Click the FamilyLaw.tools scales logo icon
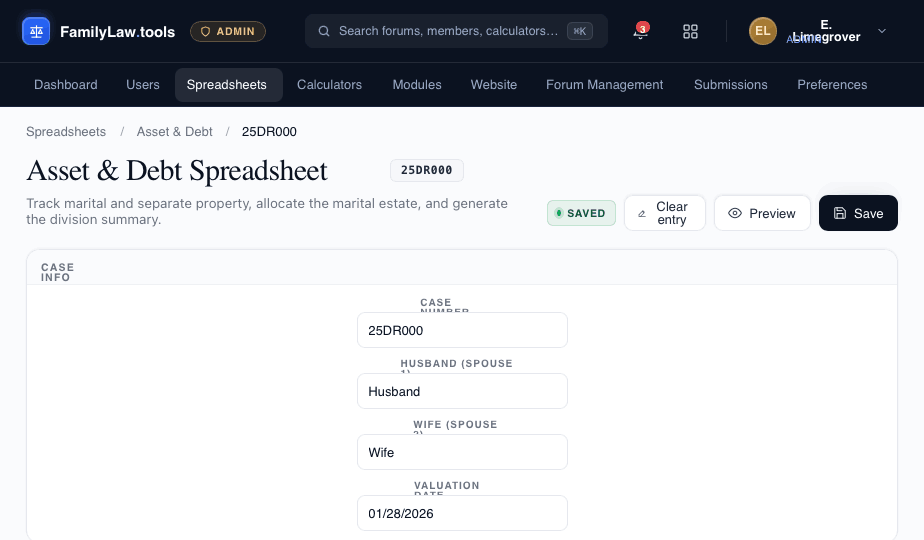The height and width of the screenshot is (540, 924). pyautogui.click(x=36, y=31)
